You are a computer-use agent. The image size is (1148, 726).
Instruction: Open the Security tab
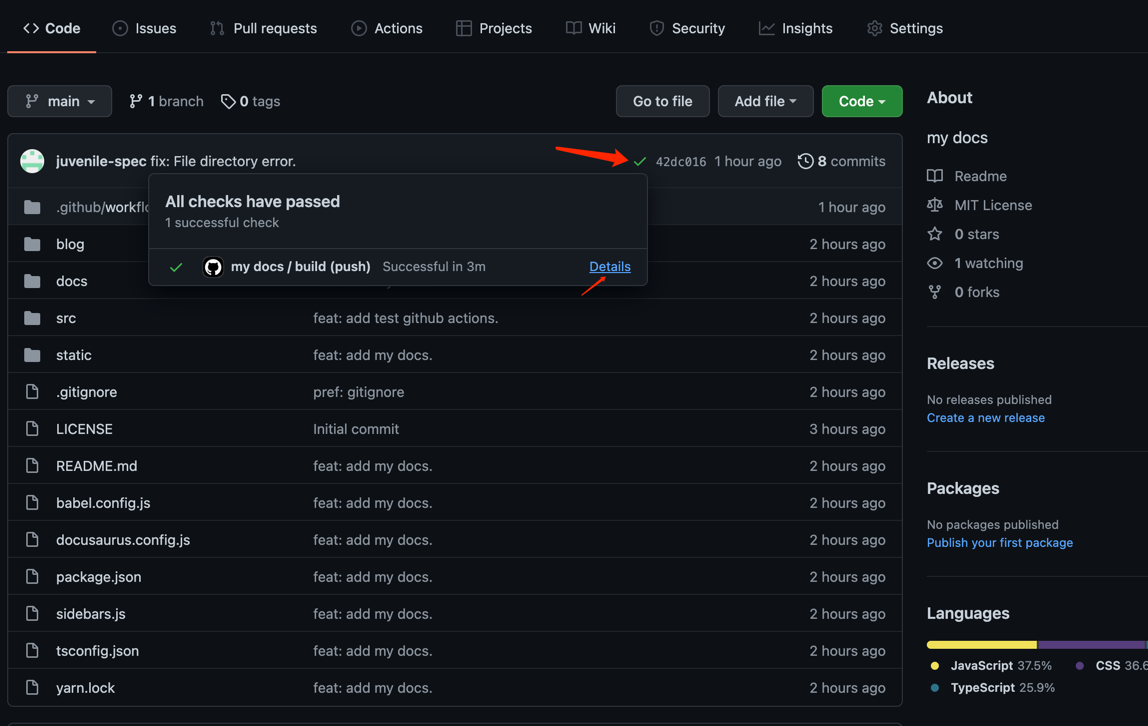coord(687,29)
